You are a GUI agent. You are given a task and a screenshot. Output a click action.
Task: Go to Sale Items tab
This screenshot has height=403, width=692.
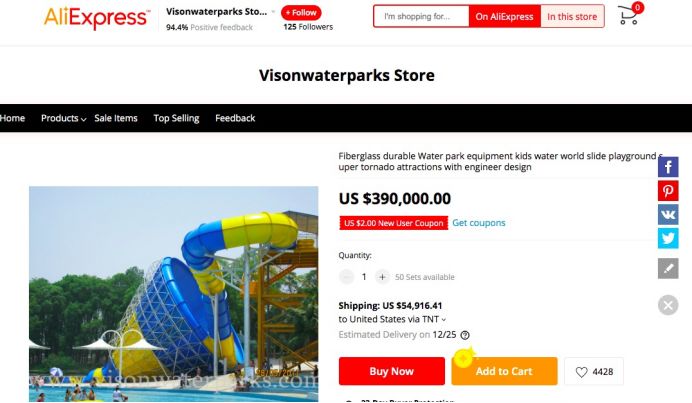(x=116, y=118)
